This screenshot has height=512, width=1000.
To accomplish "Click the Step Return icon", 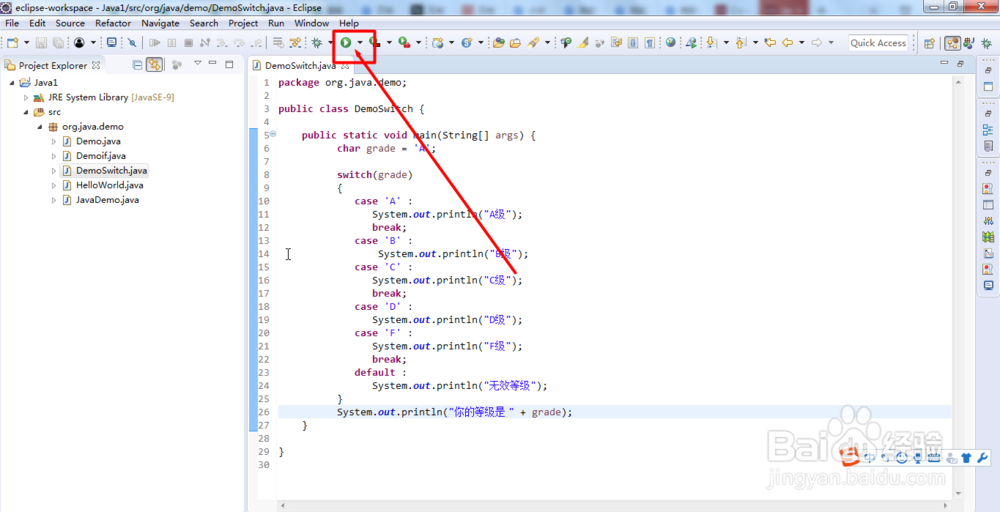I will click(255, 43).
